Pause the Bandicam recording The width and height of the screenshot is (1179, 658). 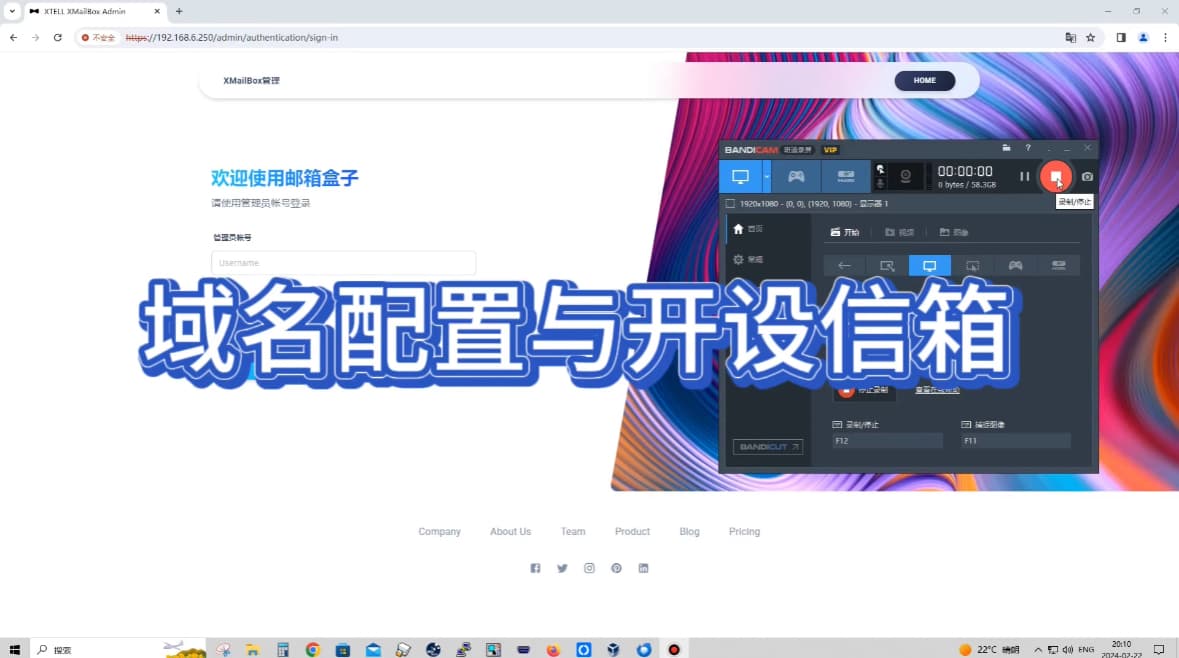[x=1024, y=177]
